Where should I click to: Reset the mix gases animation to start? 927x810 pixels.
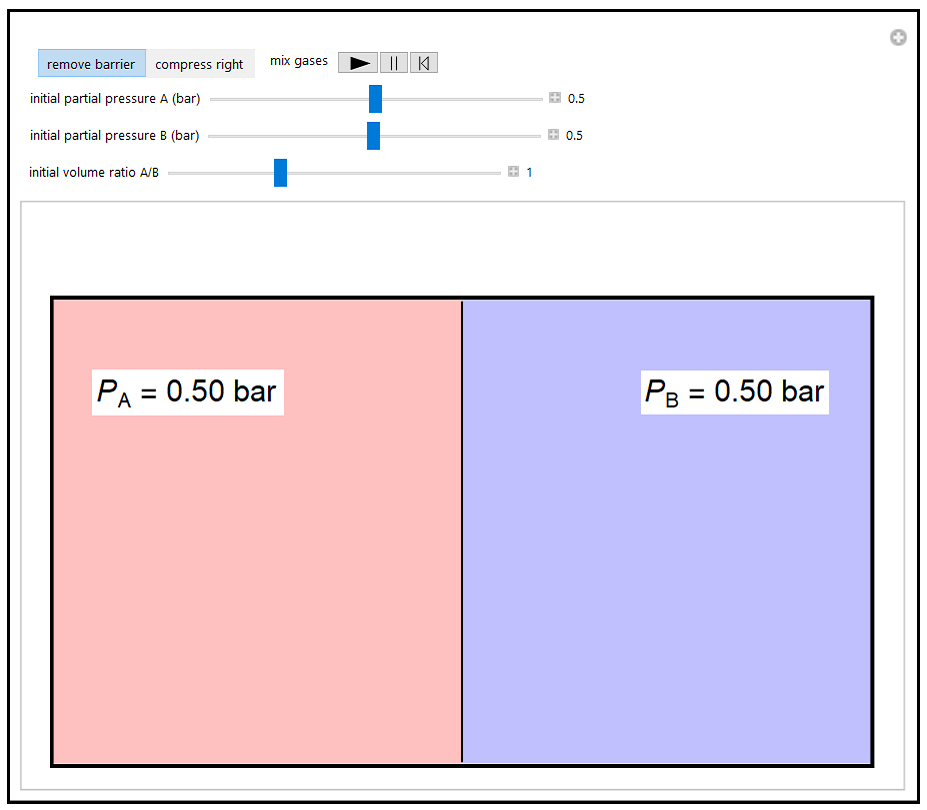(424, 63)
